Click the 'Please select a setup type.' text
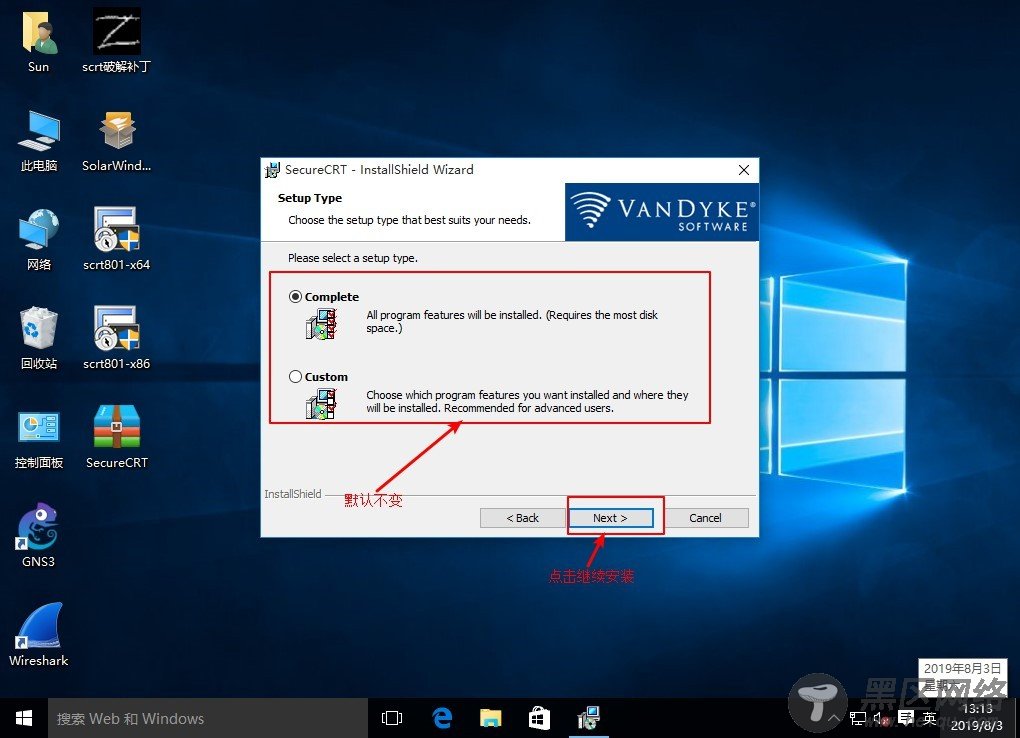1020x738 pixels. (353, 258)
